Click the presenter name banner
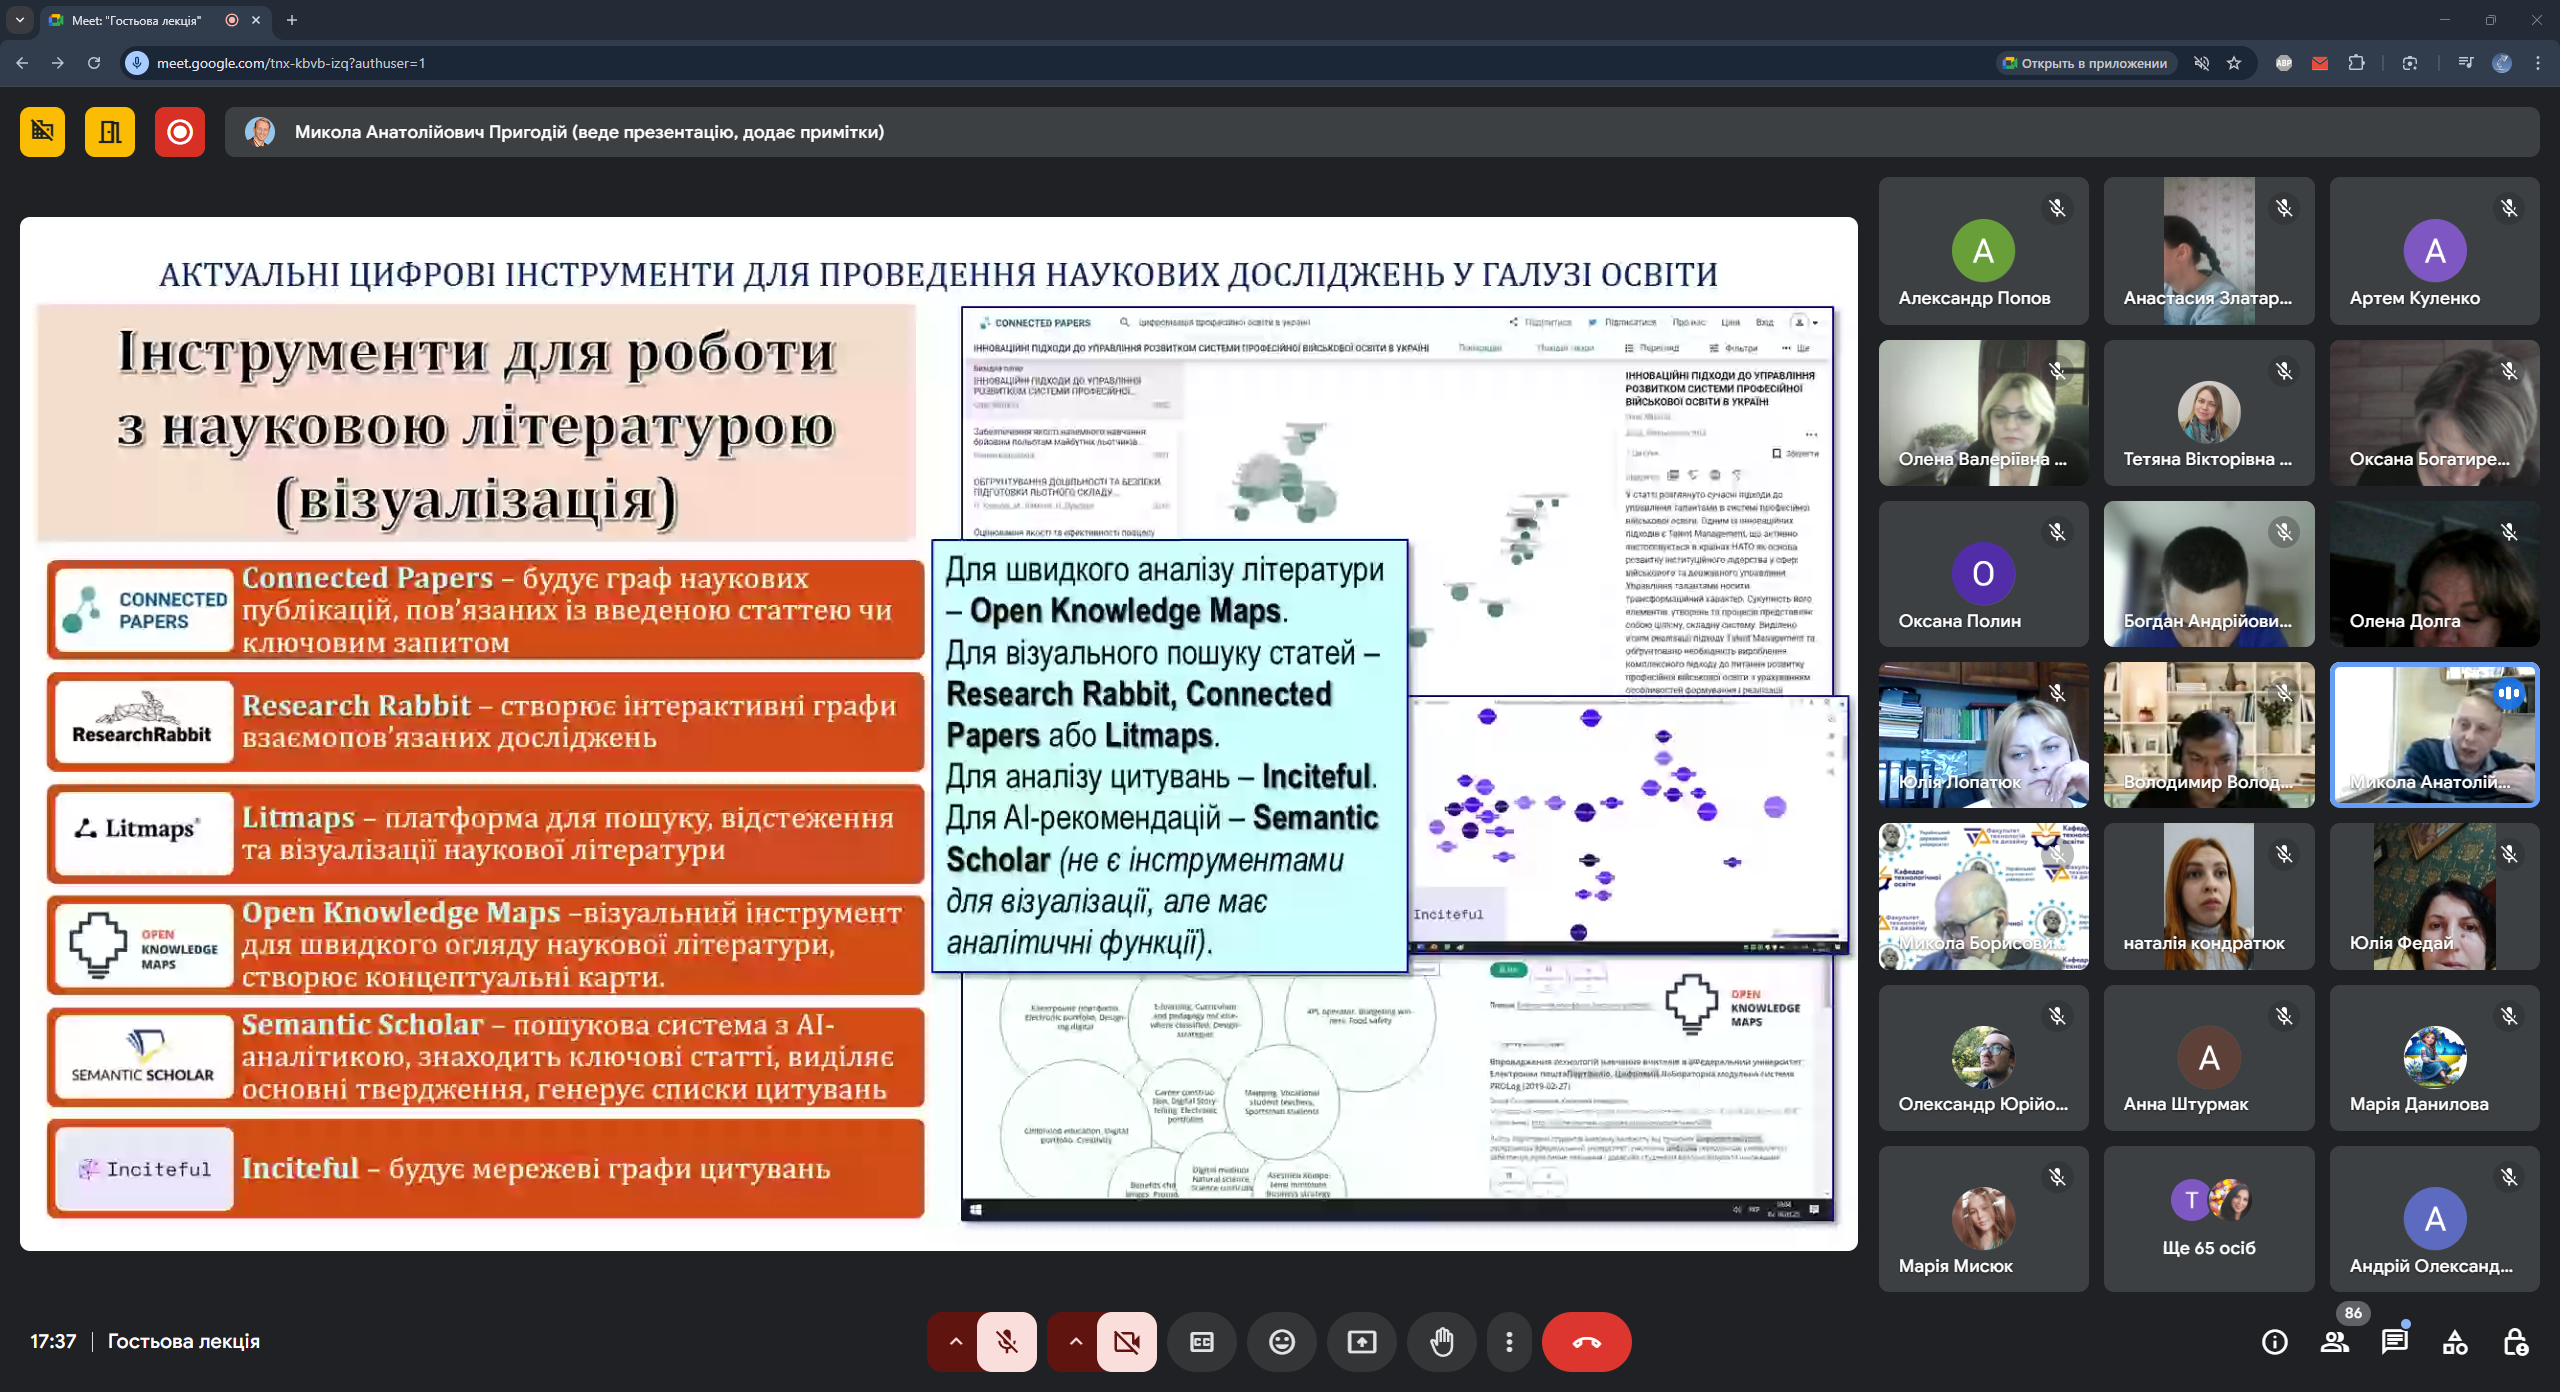2560x1392 pixels. point(1382,132)
